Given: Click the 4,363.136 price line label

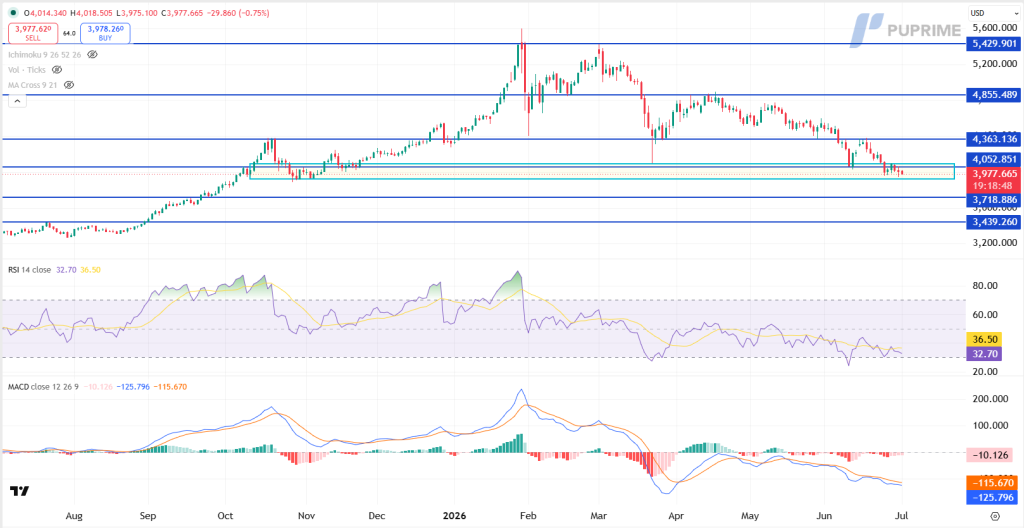Looking at the screenshot, I should (x=993, y=139).
